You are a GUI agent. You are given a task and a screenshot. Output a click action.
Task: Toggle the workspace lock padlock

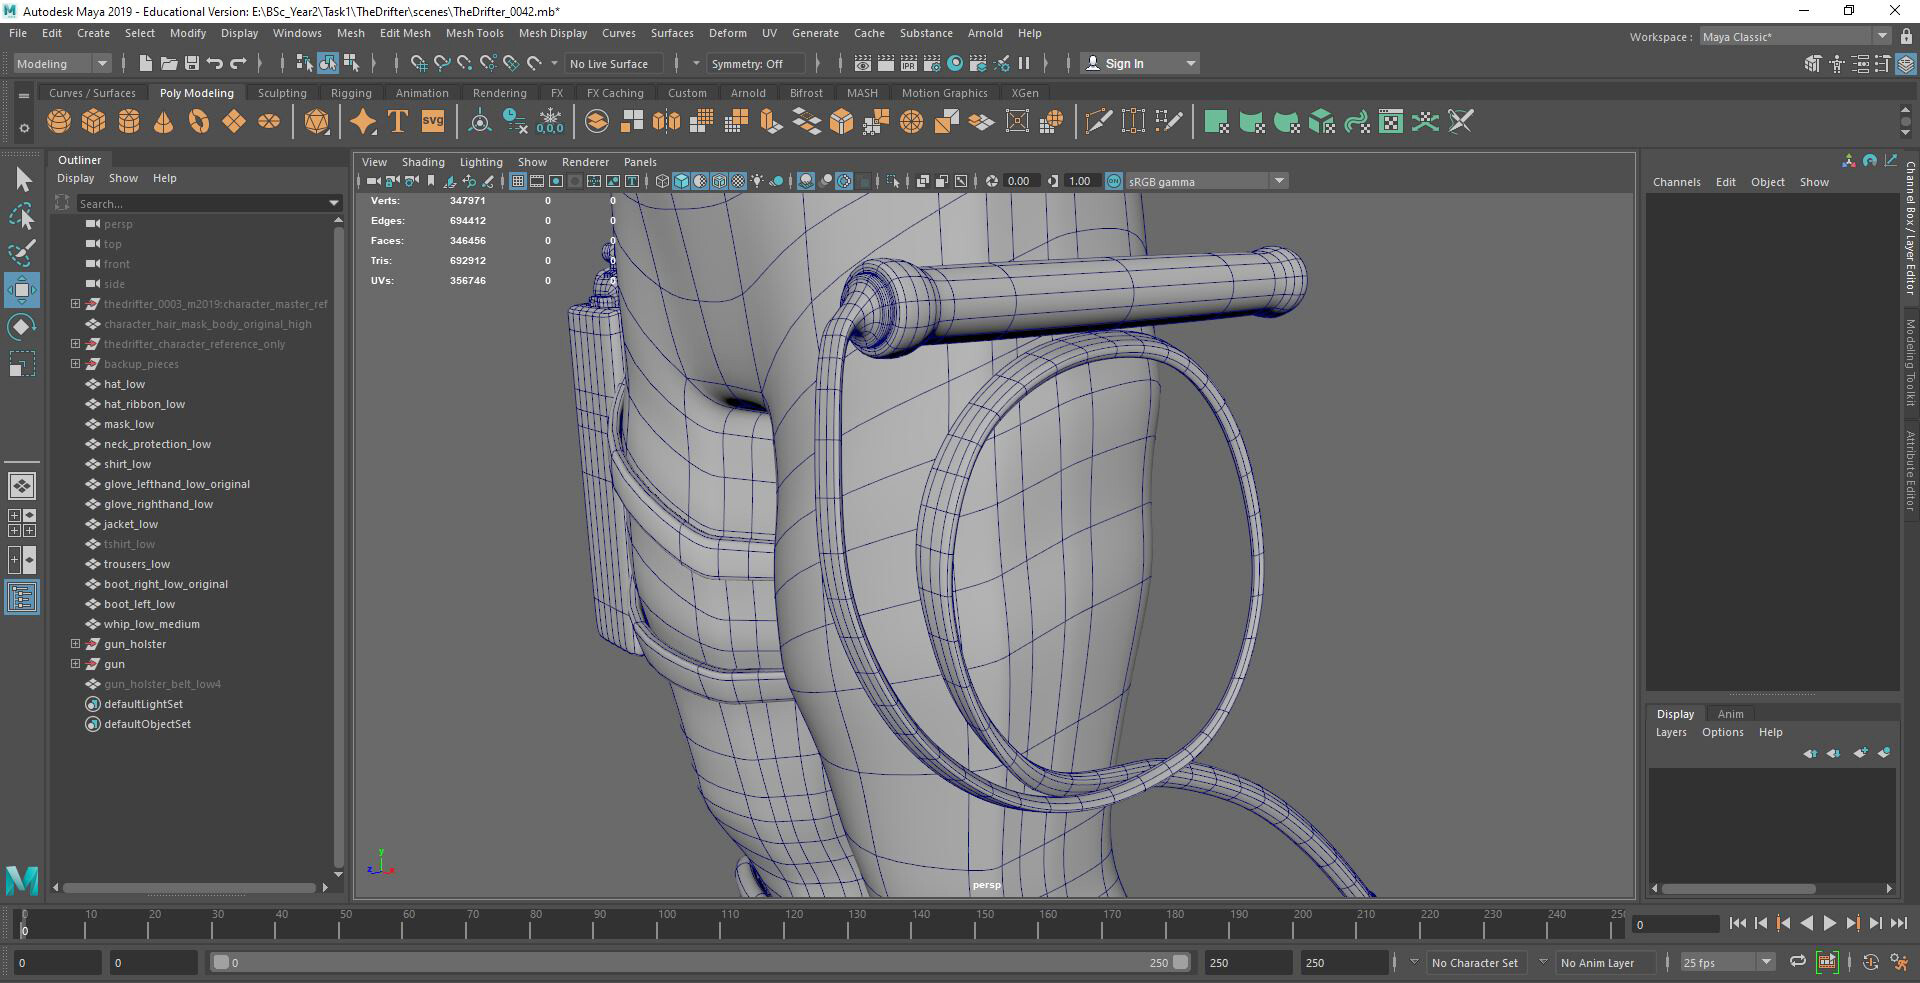coord(1908,36)
